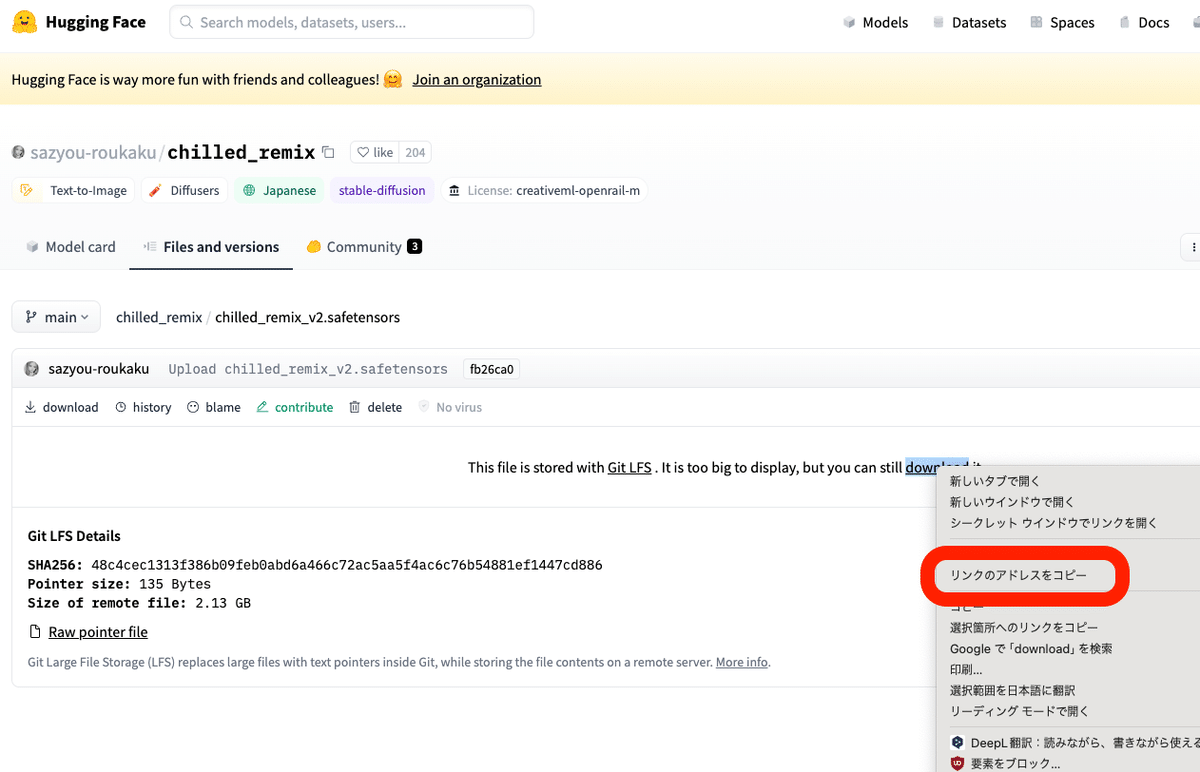Viewport: 1200px width, 772px height.
Task: Click the fb26ca0 commit hash
Action: tap(491, 369)
